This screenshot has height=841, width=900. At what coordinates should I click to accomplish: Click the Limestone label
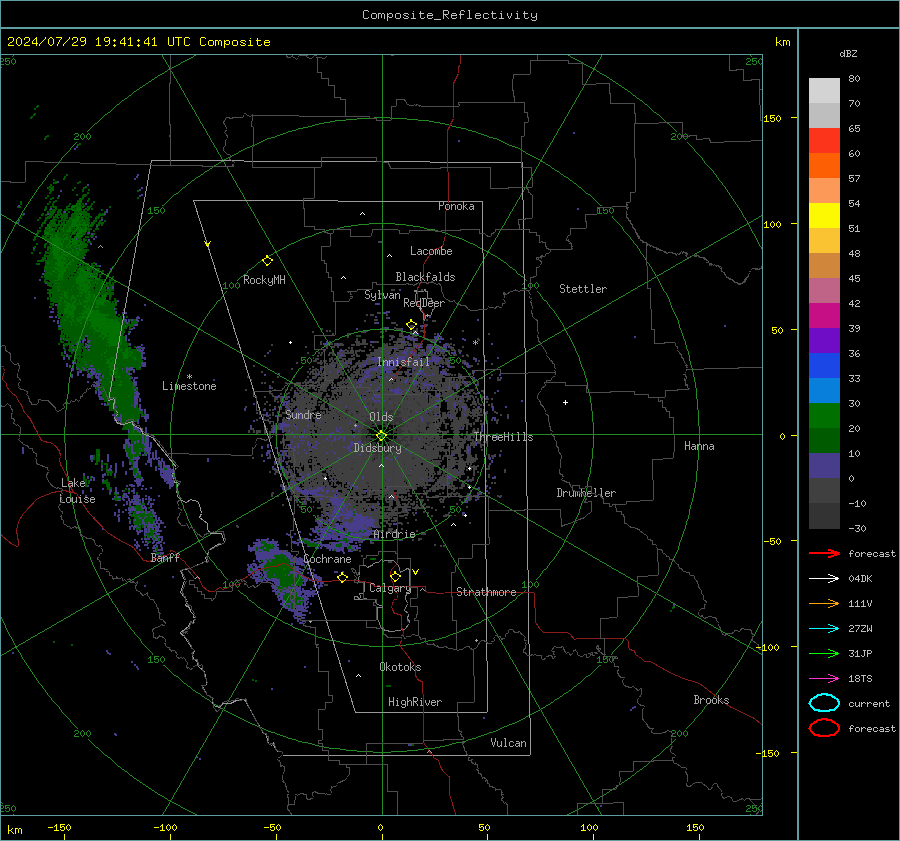[189, 386]
